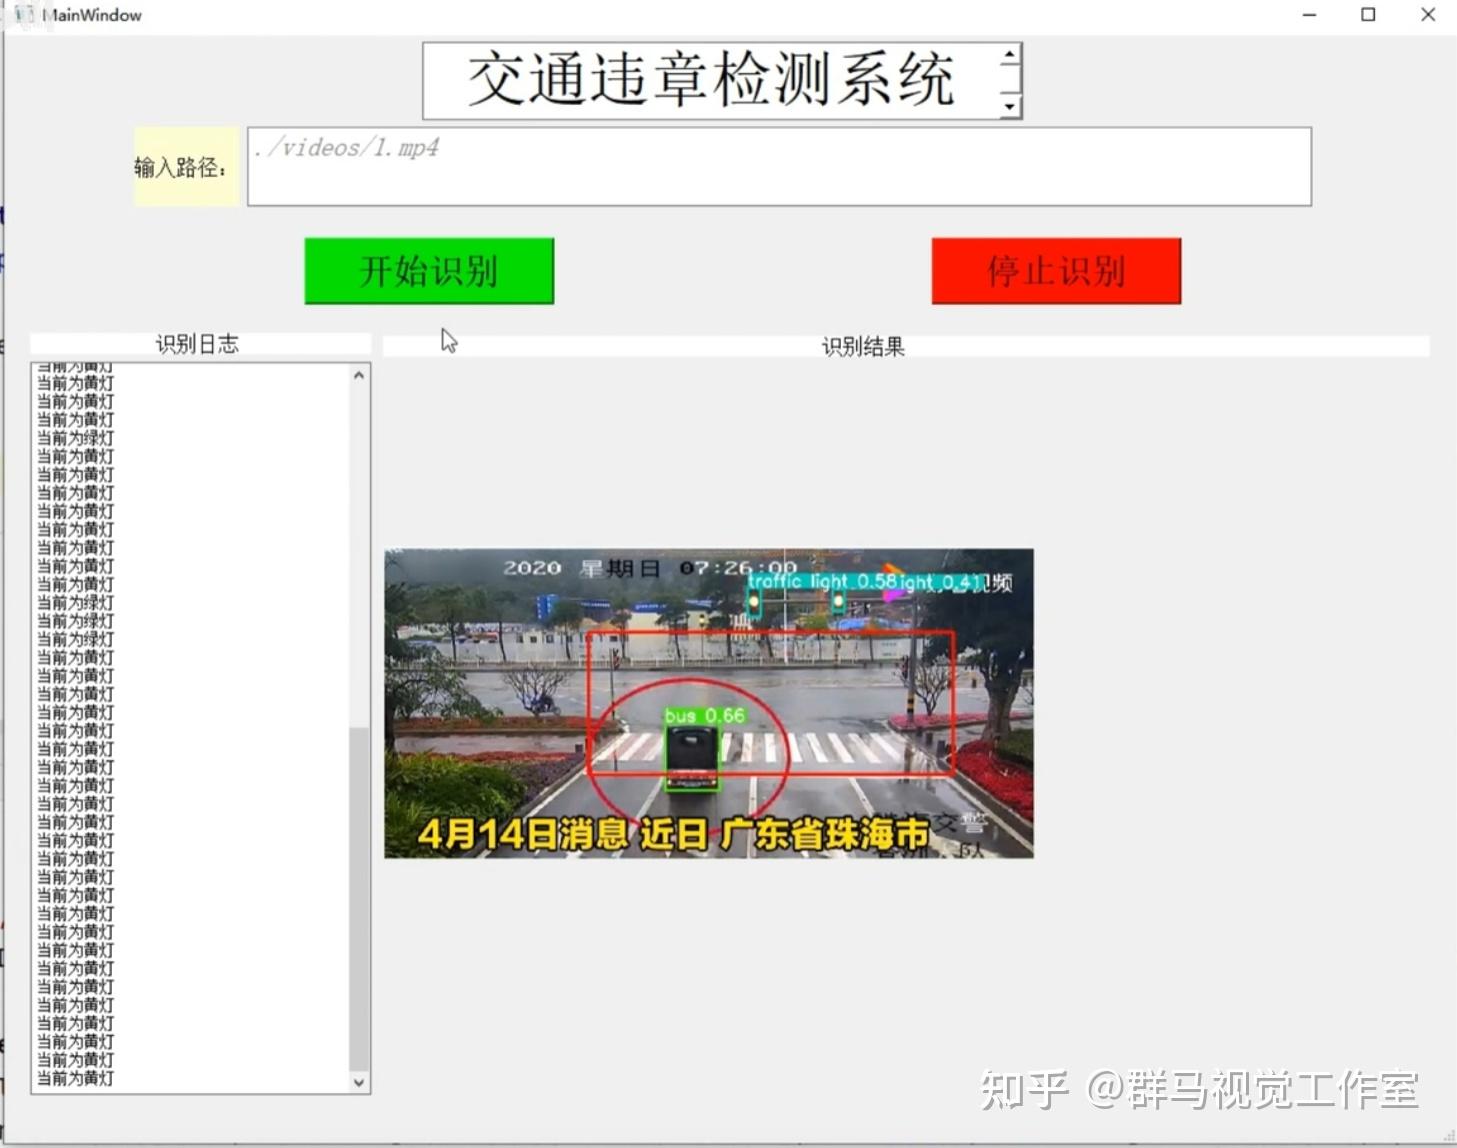Click the ./videos/1.mp4 path input field
The height and width of the screenshot is (1148, 1457).
click(778, 166)
